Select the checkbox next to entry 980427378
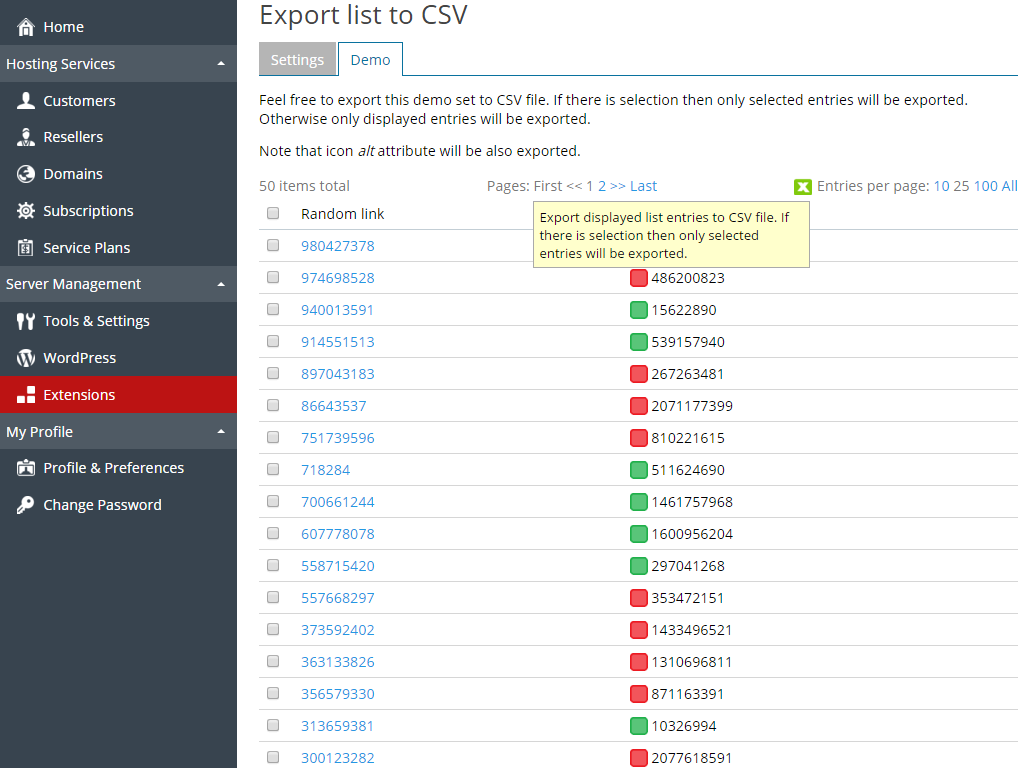The height and width of the screenshot is (768, 1024). click(x=273, y=246)
